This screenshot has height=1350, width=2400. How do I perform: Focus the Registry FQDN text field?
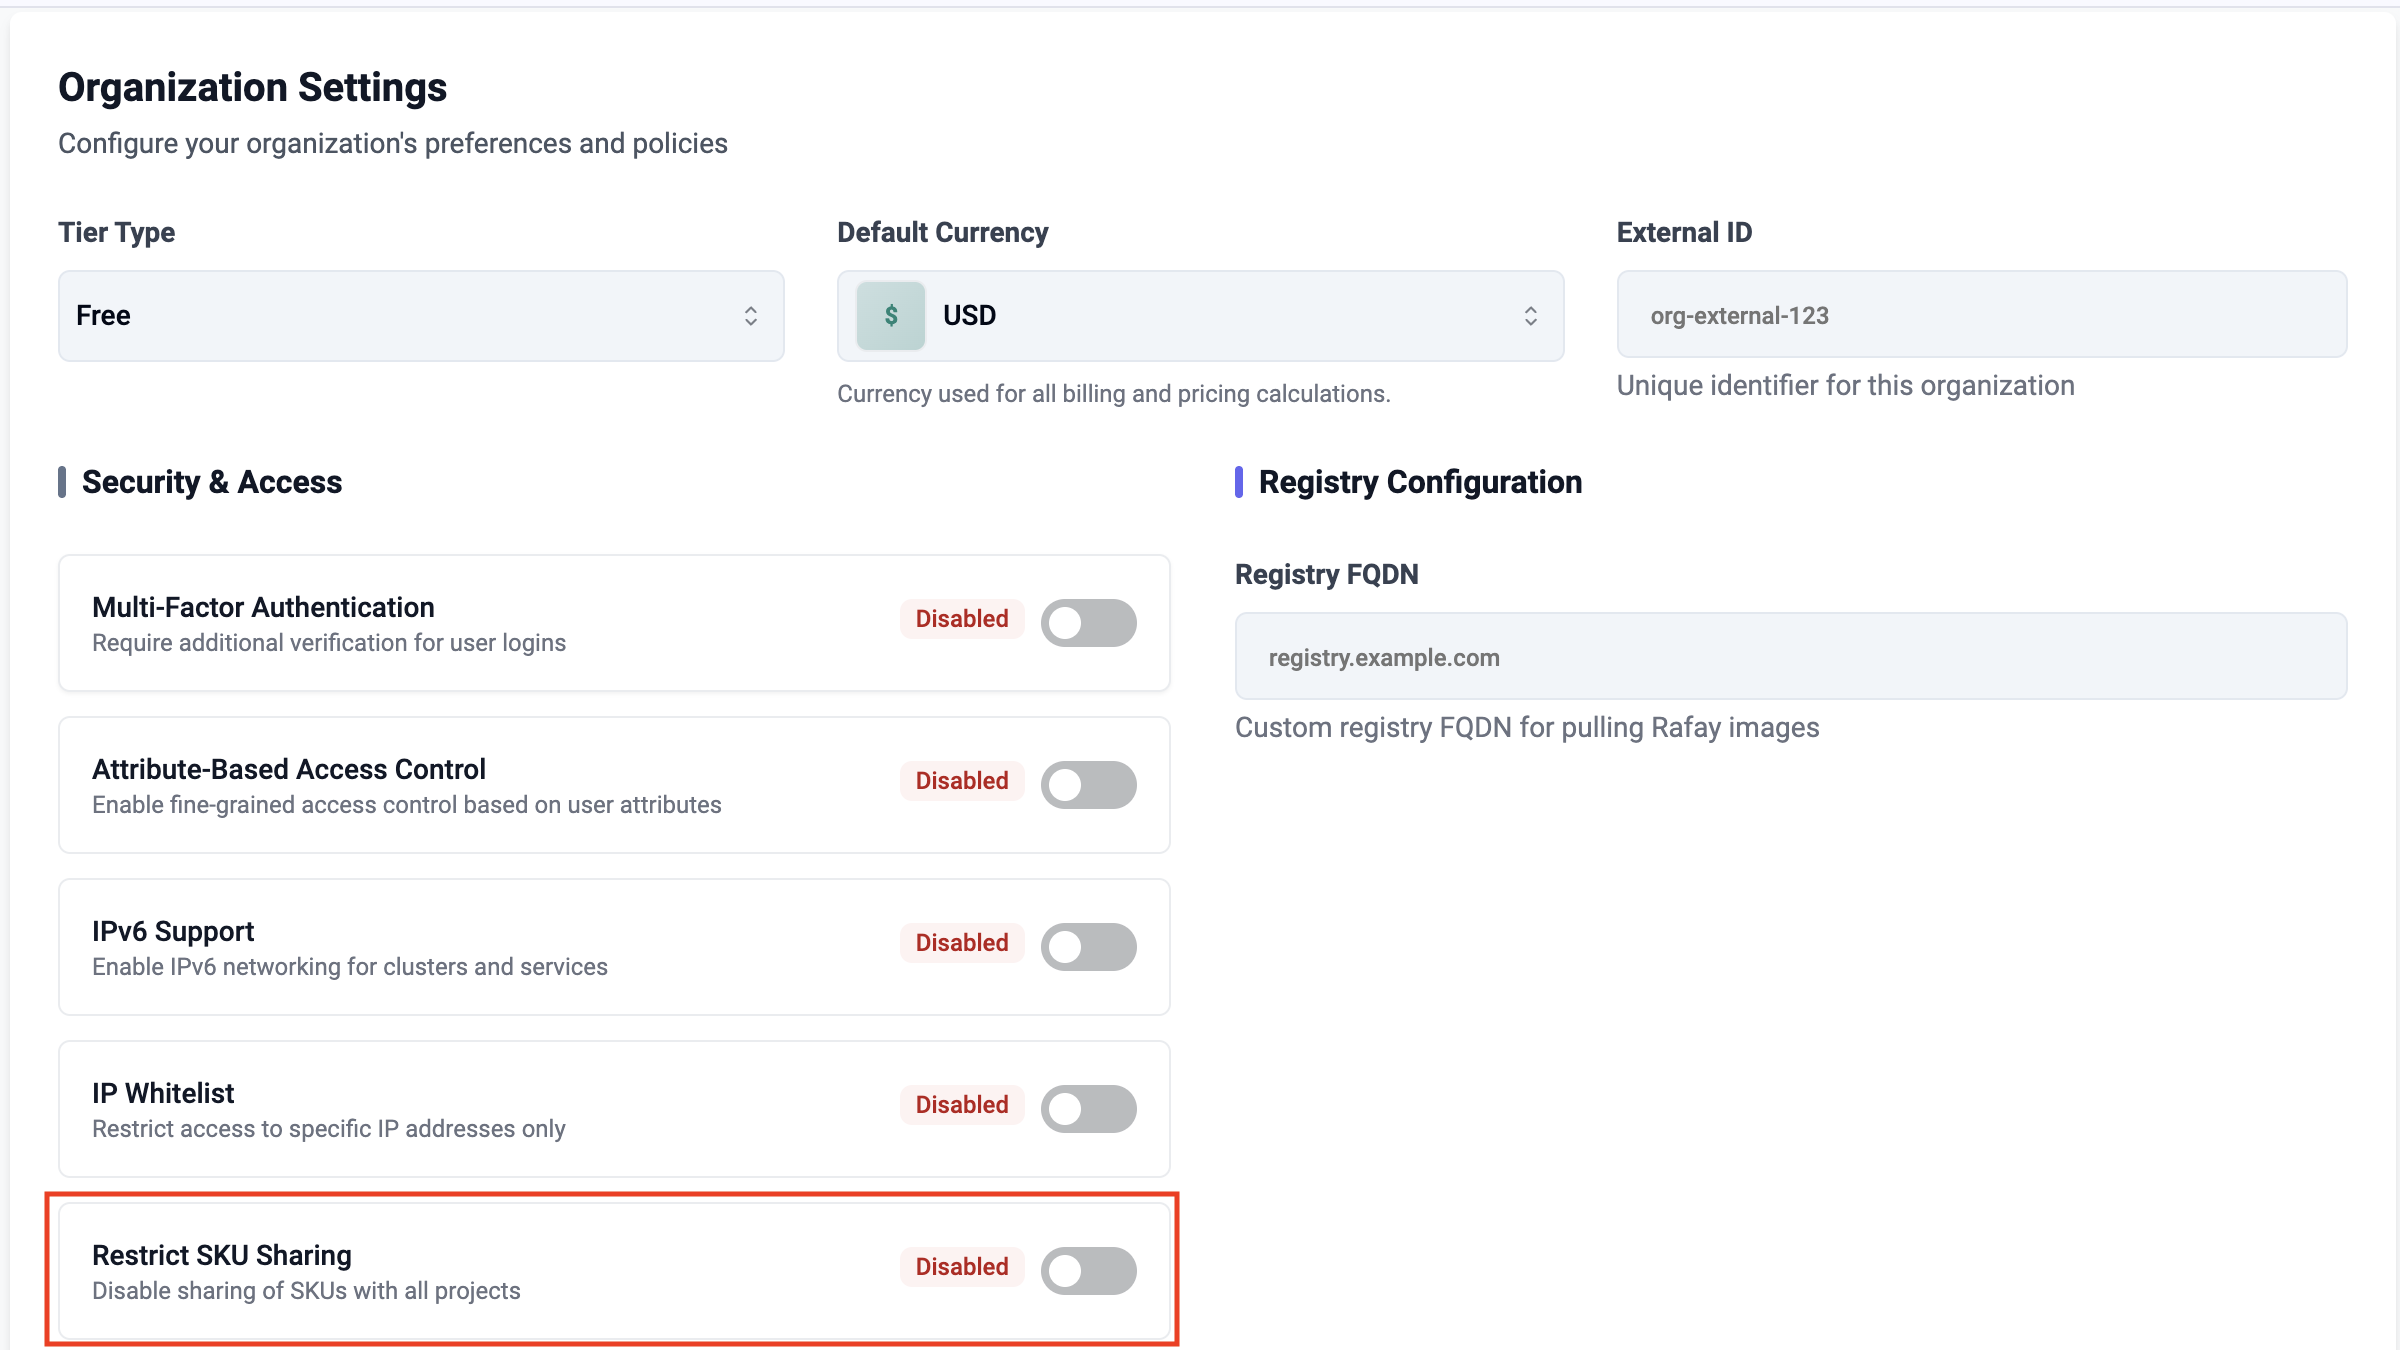[x=1790, y=657]
